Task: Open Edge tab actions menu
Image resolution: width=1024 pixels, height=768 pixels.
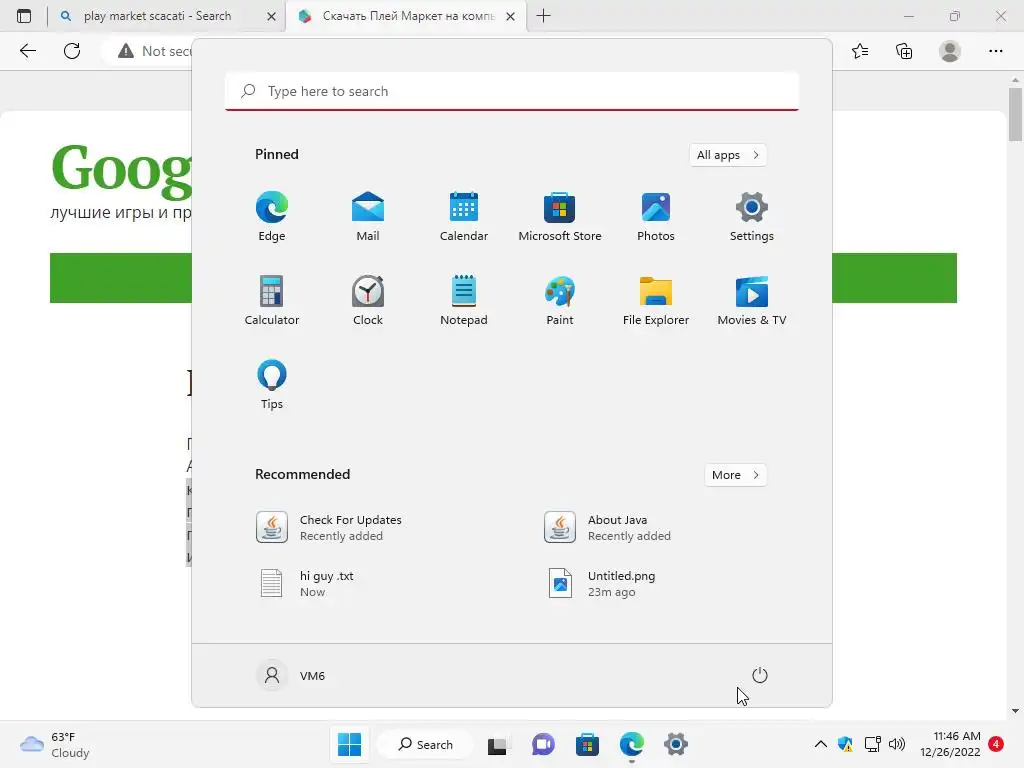Action: pos(24,16)
